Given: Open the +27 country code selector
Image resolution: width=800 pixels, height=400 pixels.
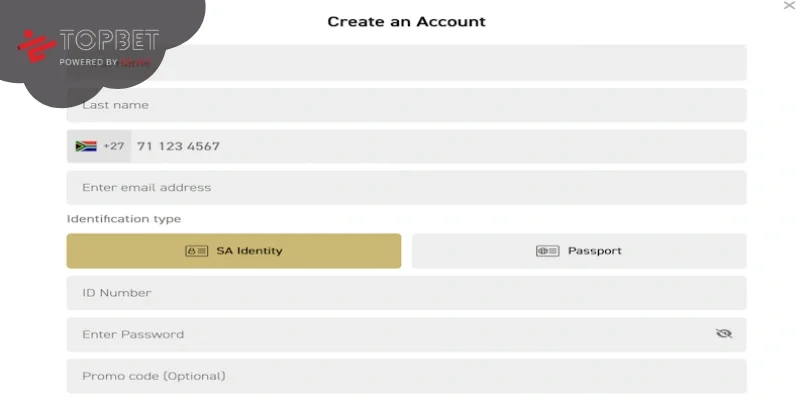Looking at the screenshot, I should pos(99,146).
